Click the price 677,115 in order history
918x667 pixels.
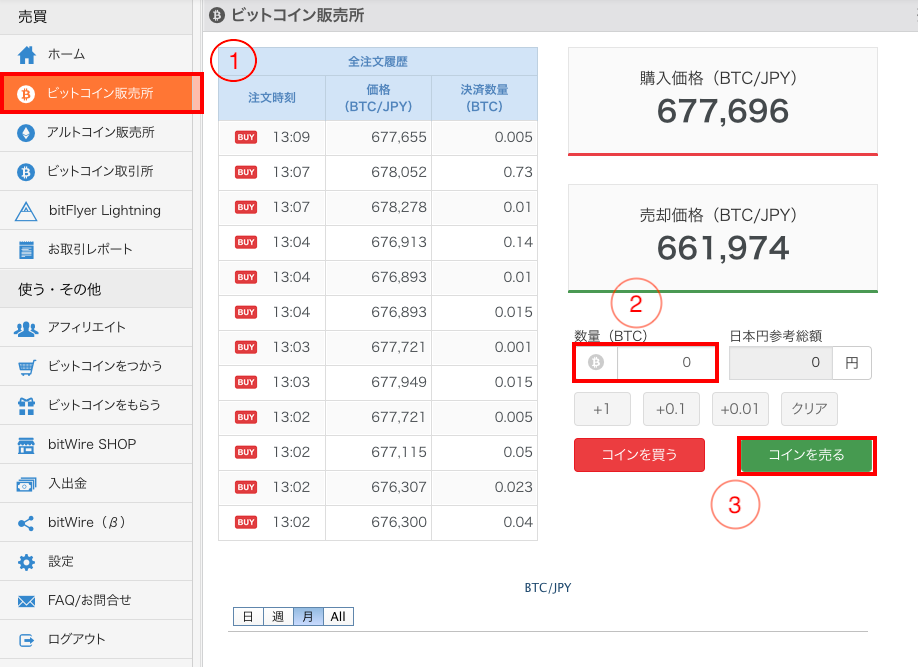tap(399, 452)
